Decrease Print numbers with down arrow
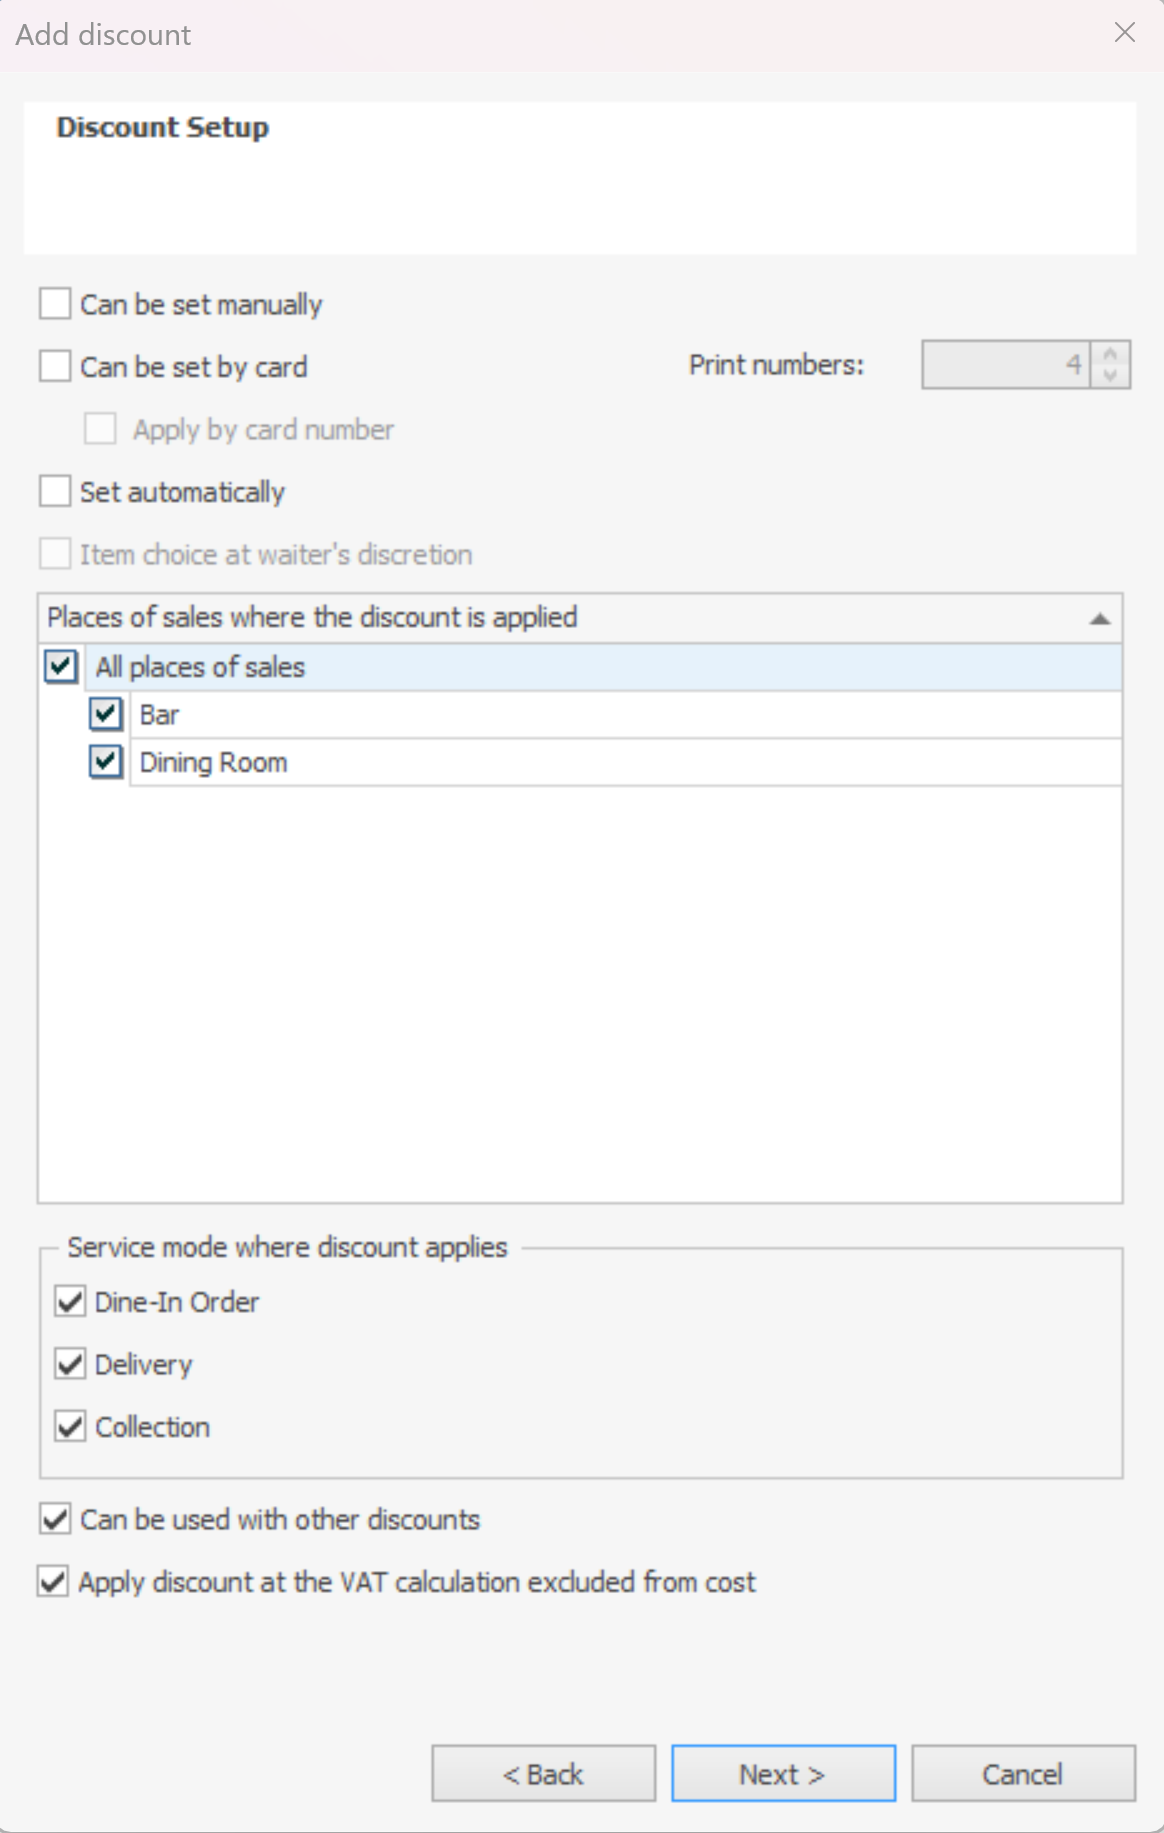 (1110, 376)
